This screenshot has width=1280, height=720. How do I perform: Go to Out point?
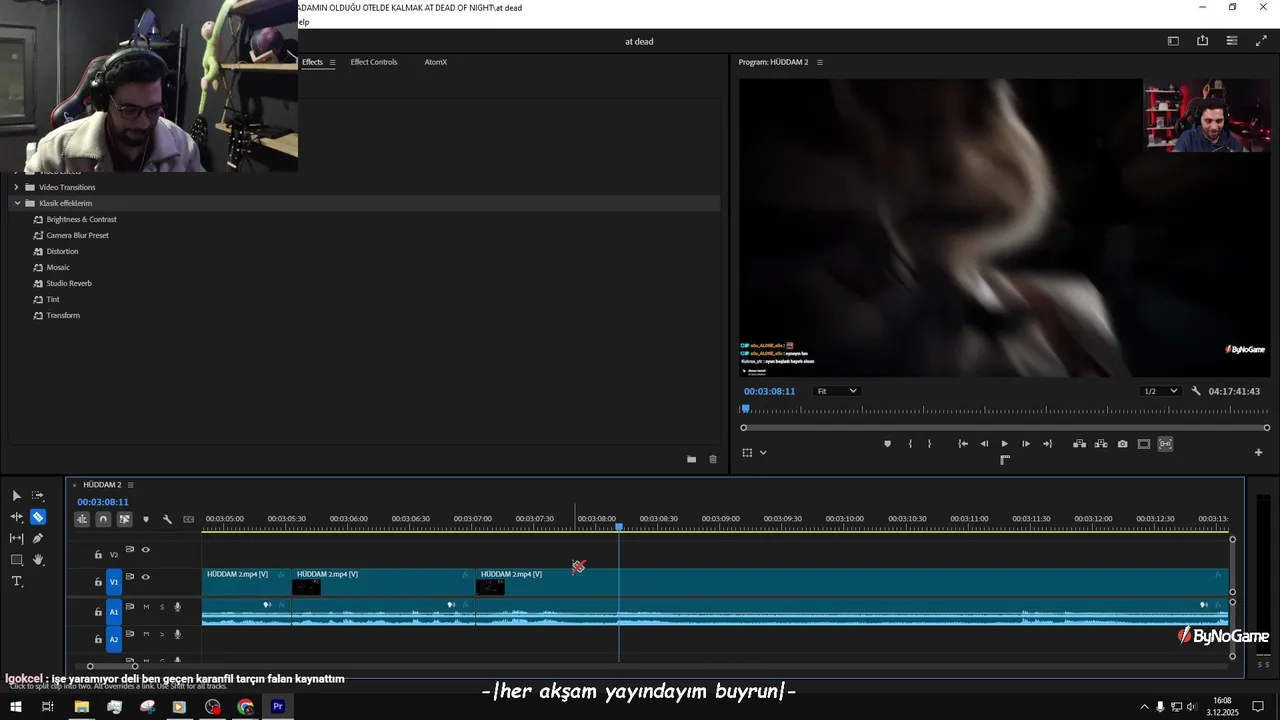pos(1047,444)
